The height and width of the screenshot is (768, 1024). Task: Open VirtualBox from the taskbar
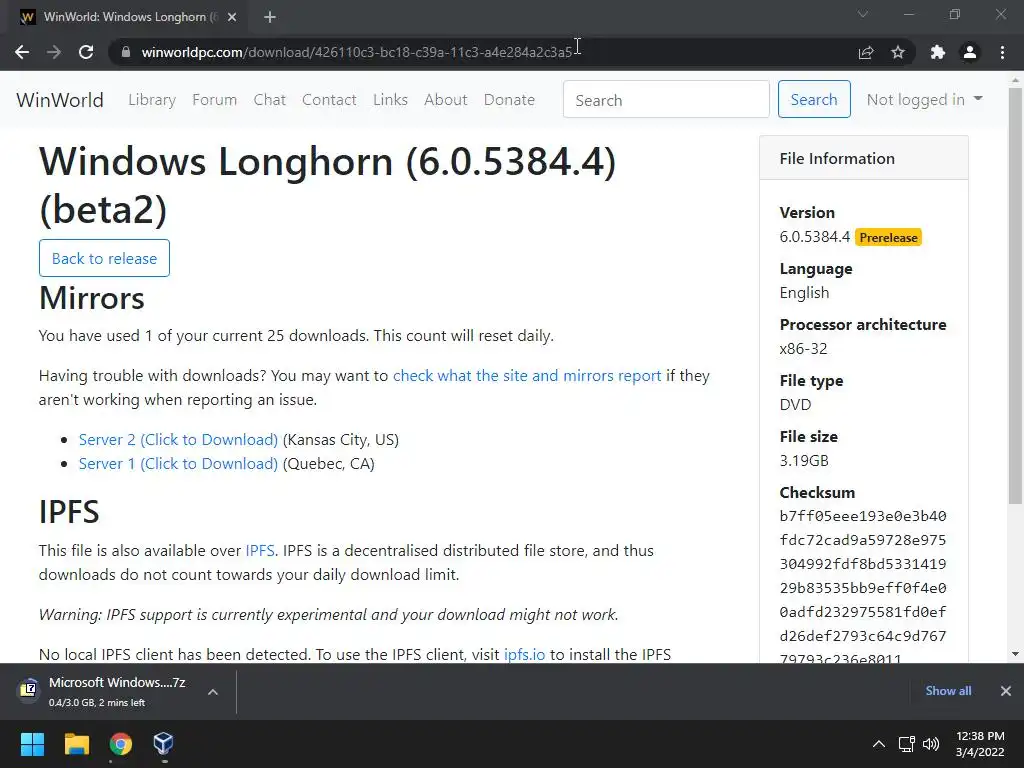(x=163, y=744)
